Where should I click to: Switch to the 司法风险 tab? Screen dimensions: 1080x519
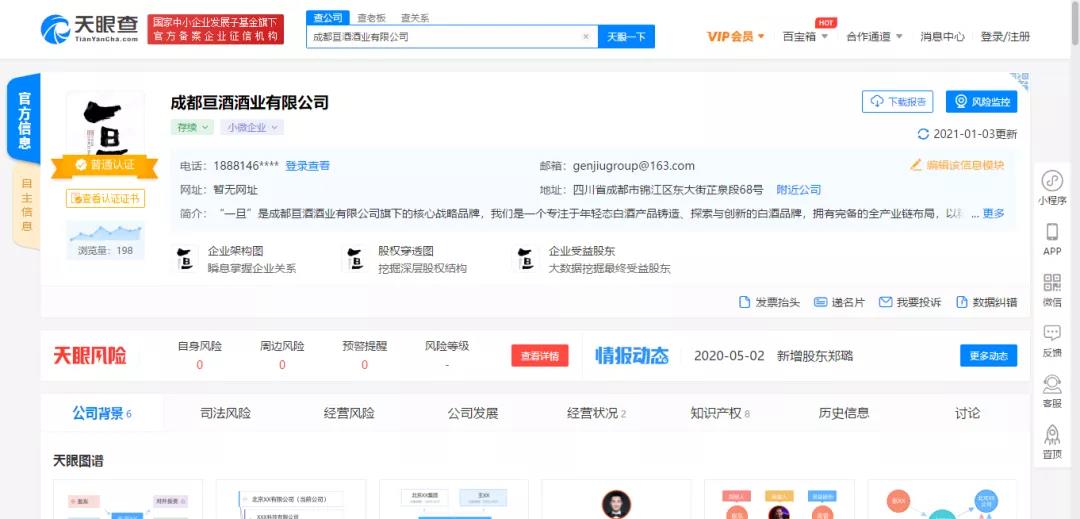pos(225,413)
